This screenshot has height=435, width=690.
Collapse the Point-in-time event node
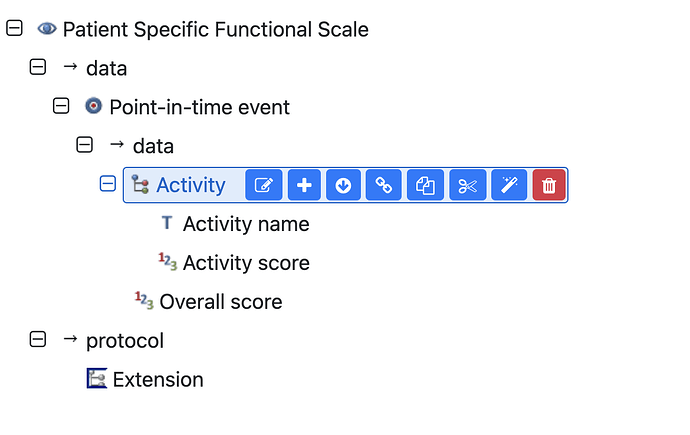[61, 106]
